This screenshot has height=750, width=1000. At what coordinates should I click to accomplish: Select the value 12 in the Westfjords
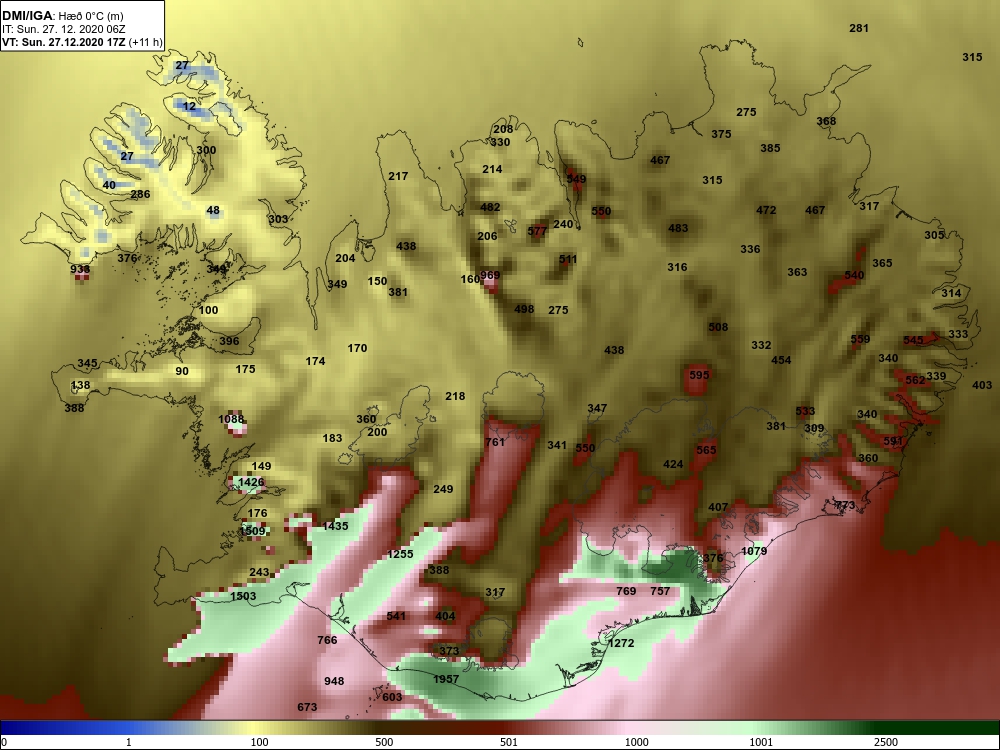coord(189,106)
